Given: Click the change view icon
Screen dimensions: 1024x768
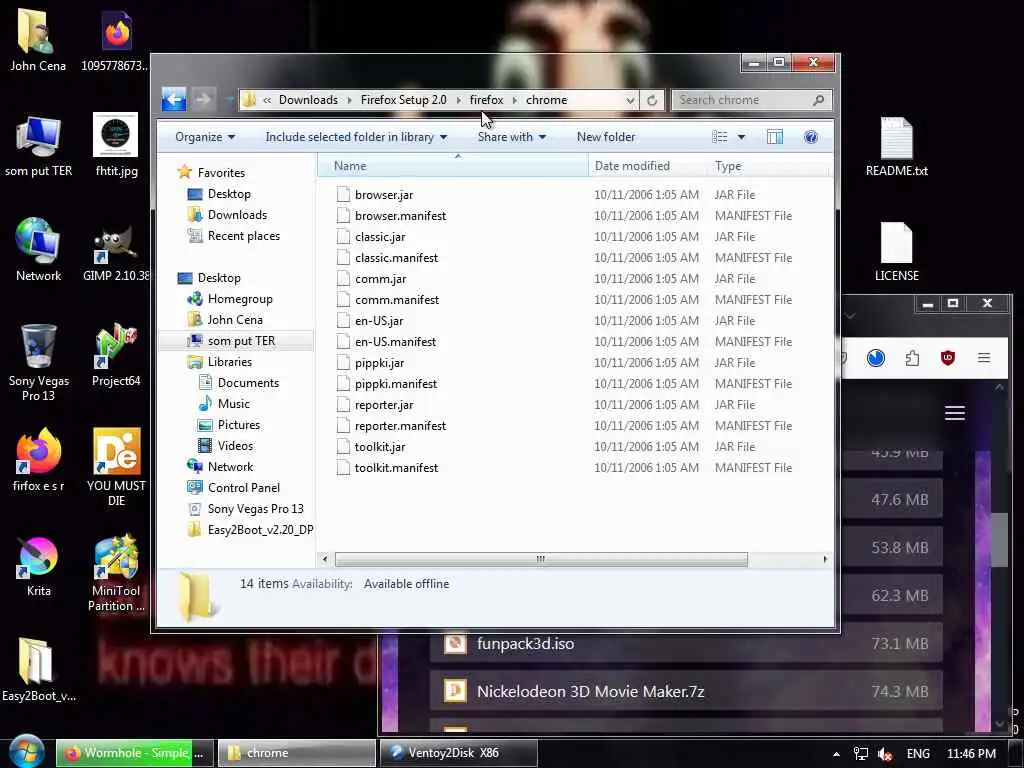Looking at the screenshot, I should [x=720, y=137].
